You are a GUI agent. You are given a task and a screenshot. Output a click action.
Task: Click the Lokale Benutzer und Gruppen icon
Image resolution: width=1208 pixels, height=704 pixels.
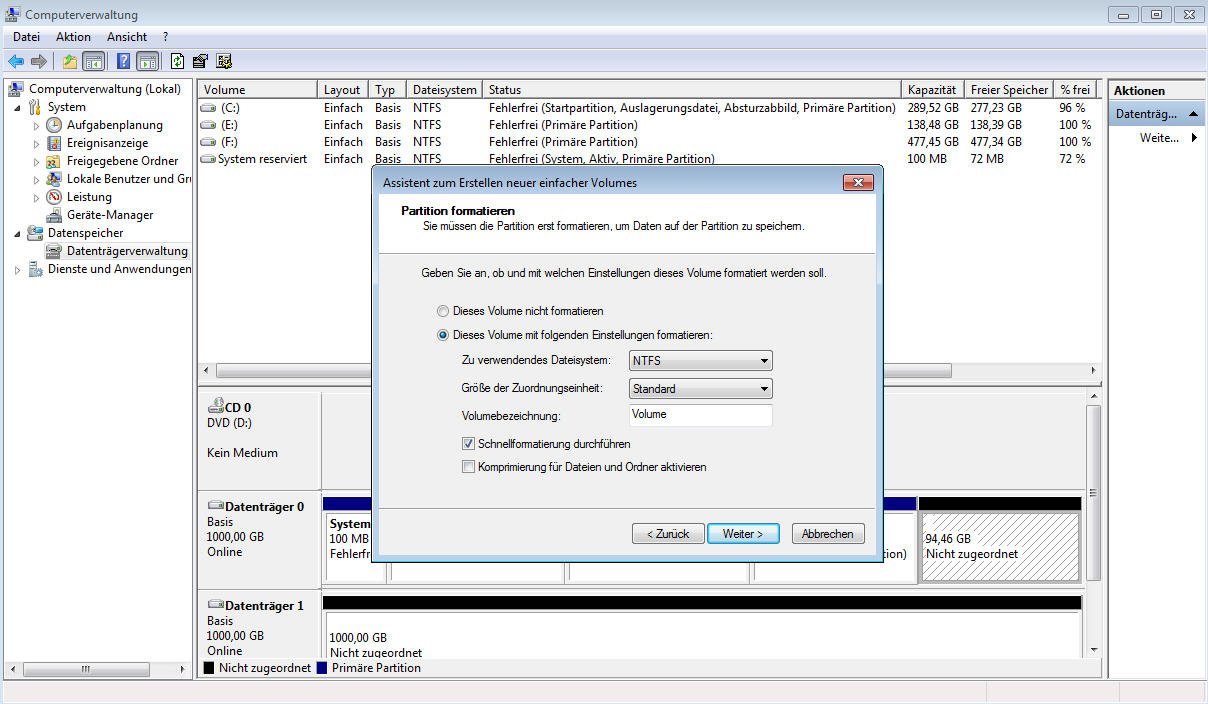[x=54, y=179]
